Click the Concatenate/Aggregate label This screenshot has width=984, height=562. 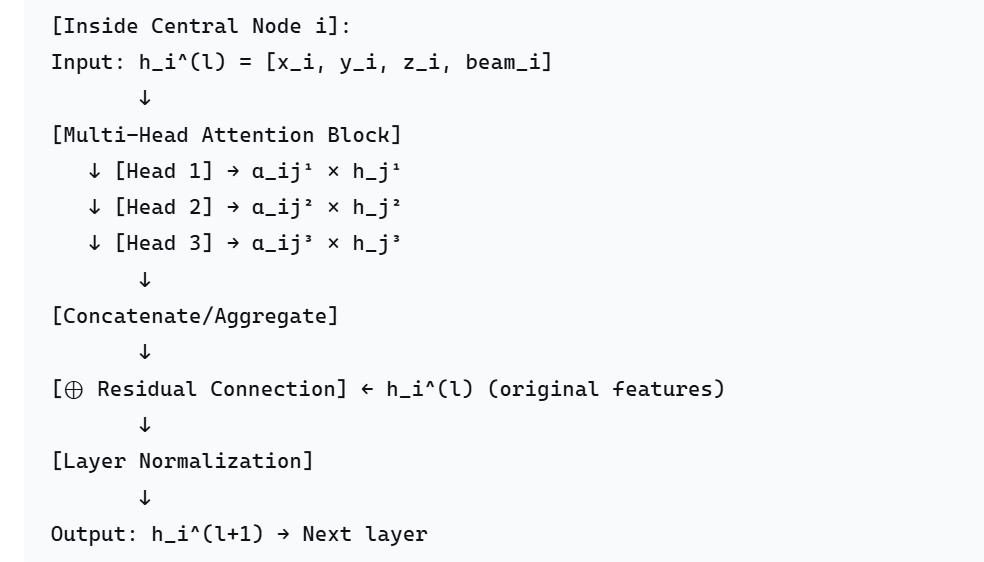pos(195,316)
